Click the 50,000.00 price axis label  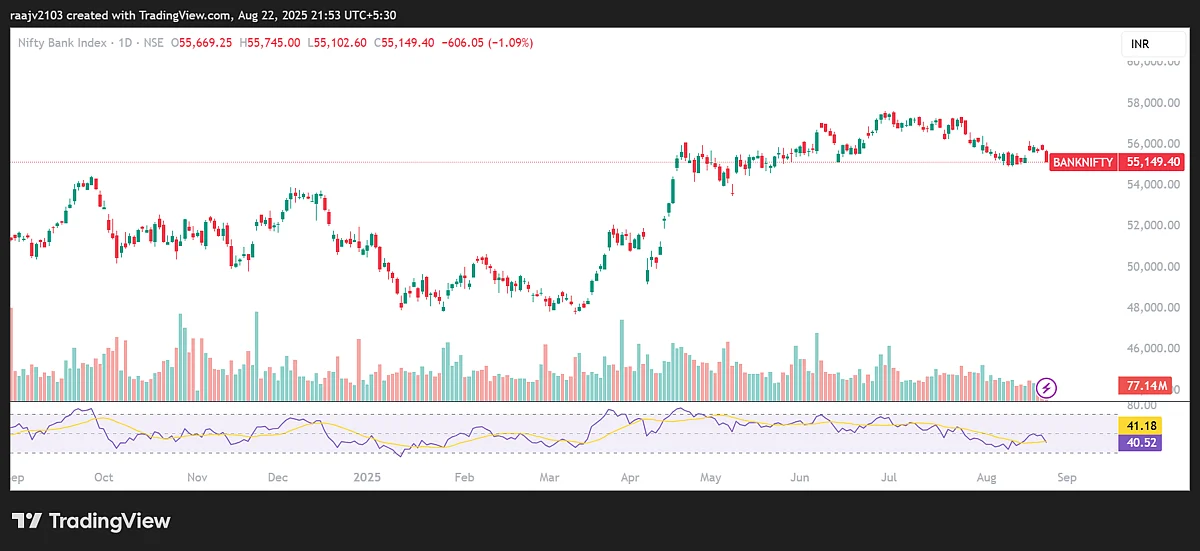pos(1154,267)
